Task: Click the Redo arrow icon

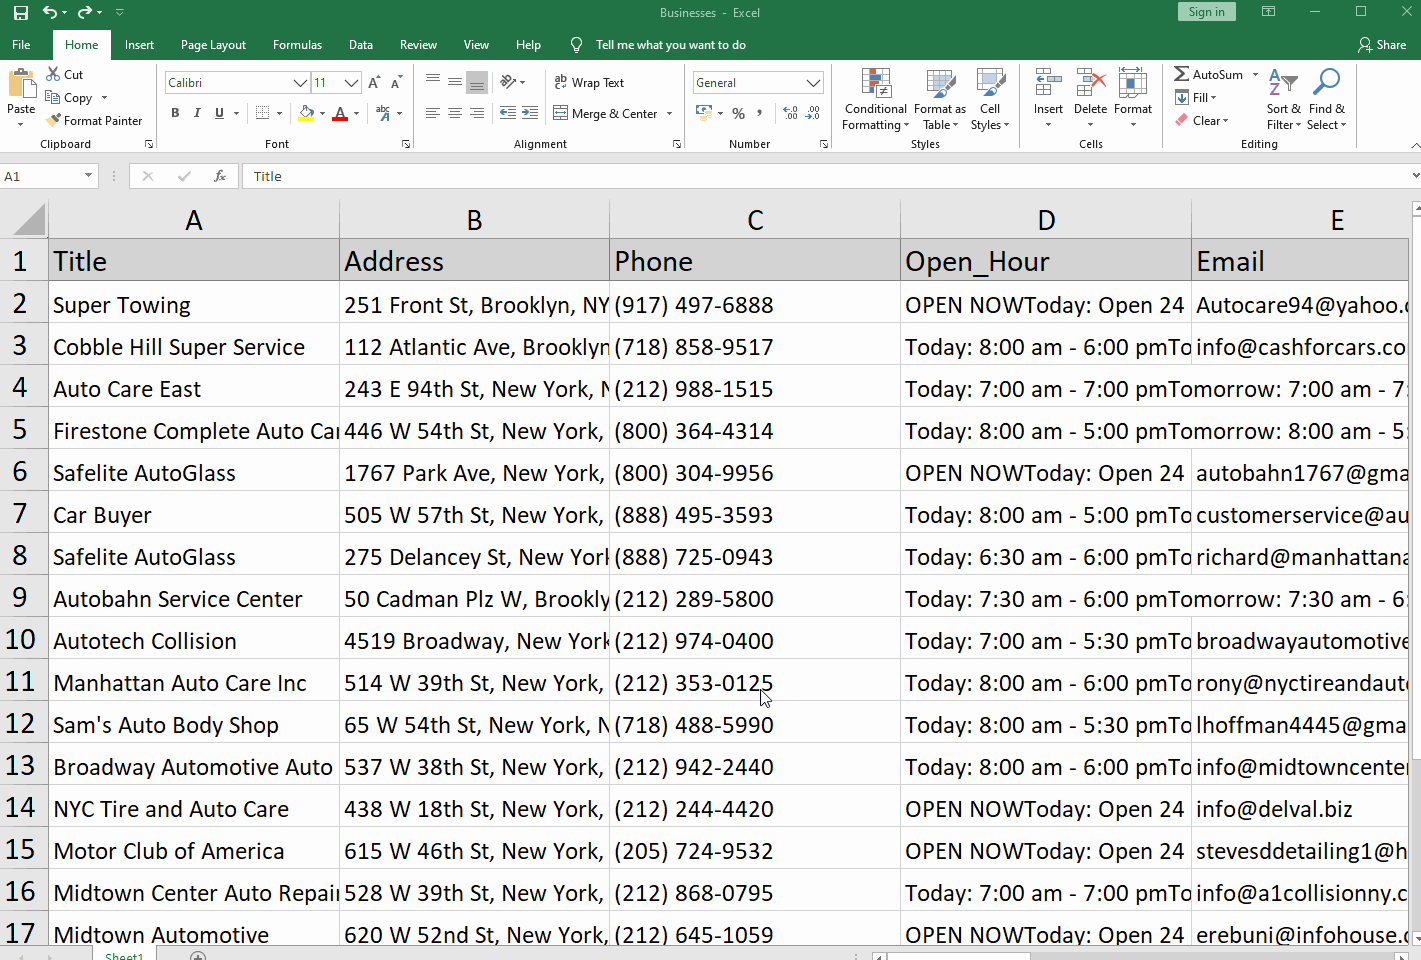Action: [x=85, y=13]
